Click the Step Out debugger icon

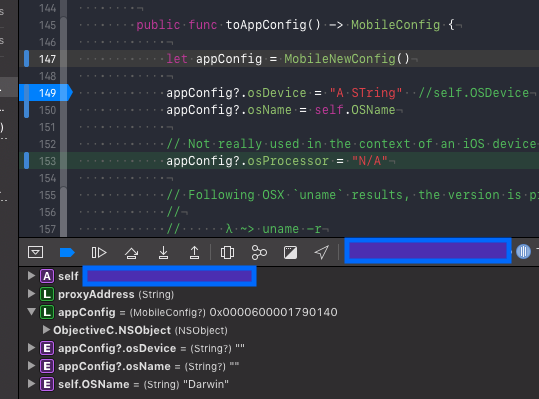195,253
